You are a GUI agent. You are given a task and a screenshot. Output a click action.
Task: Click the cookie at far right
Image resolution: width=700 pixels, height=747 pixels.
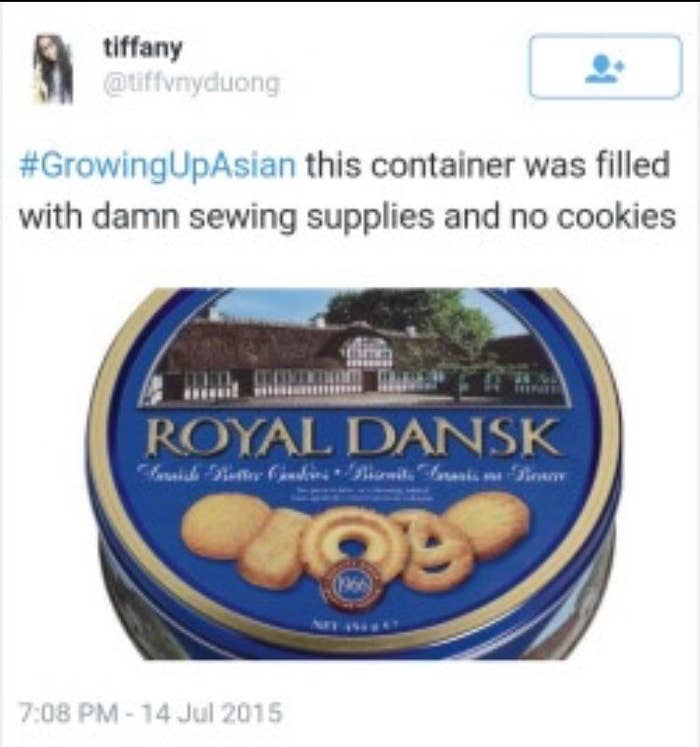coord(489,523)
